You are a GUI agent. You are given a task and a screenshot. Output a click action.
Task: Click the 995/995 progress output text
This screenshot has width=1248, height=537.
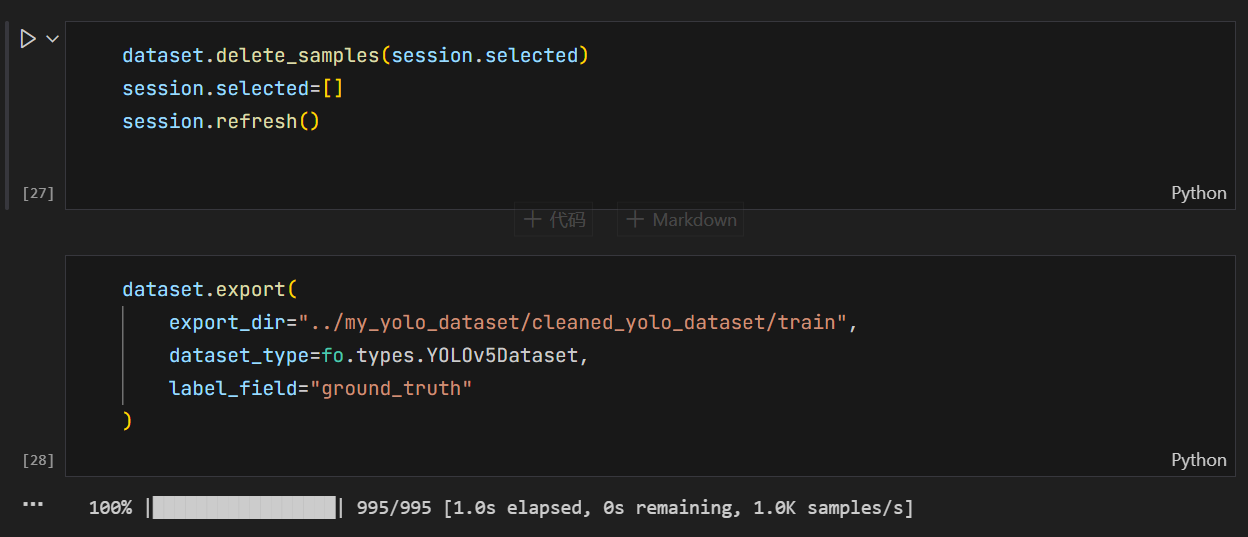point(394,508)
